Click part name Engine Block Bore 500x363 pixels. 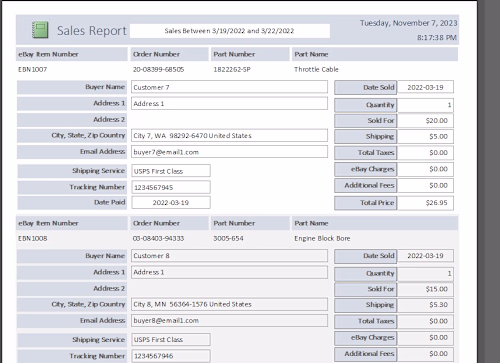tap(322, 238)
